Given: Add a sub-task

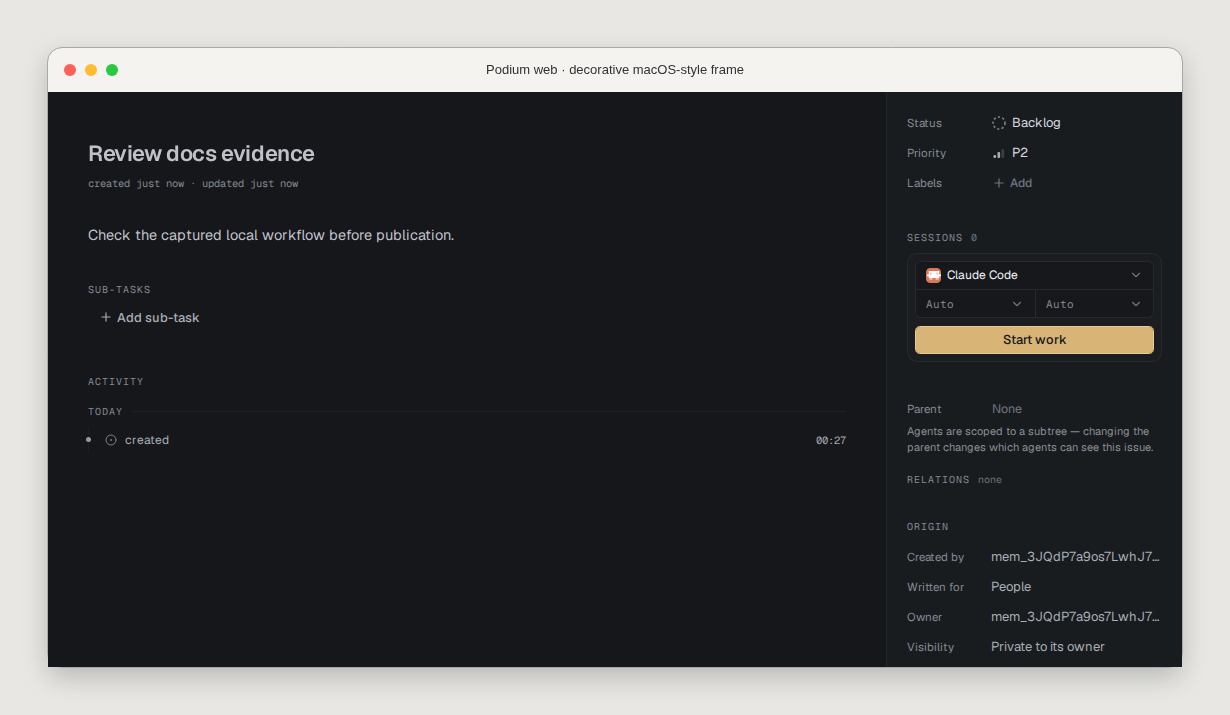Looking at the screenshot, I should [x=150, y=317].
